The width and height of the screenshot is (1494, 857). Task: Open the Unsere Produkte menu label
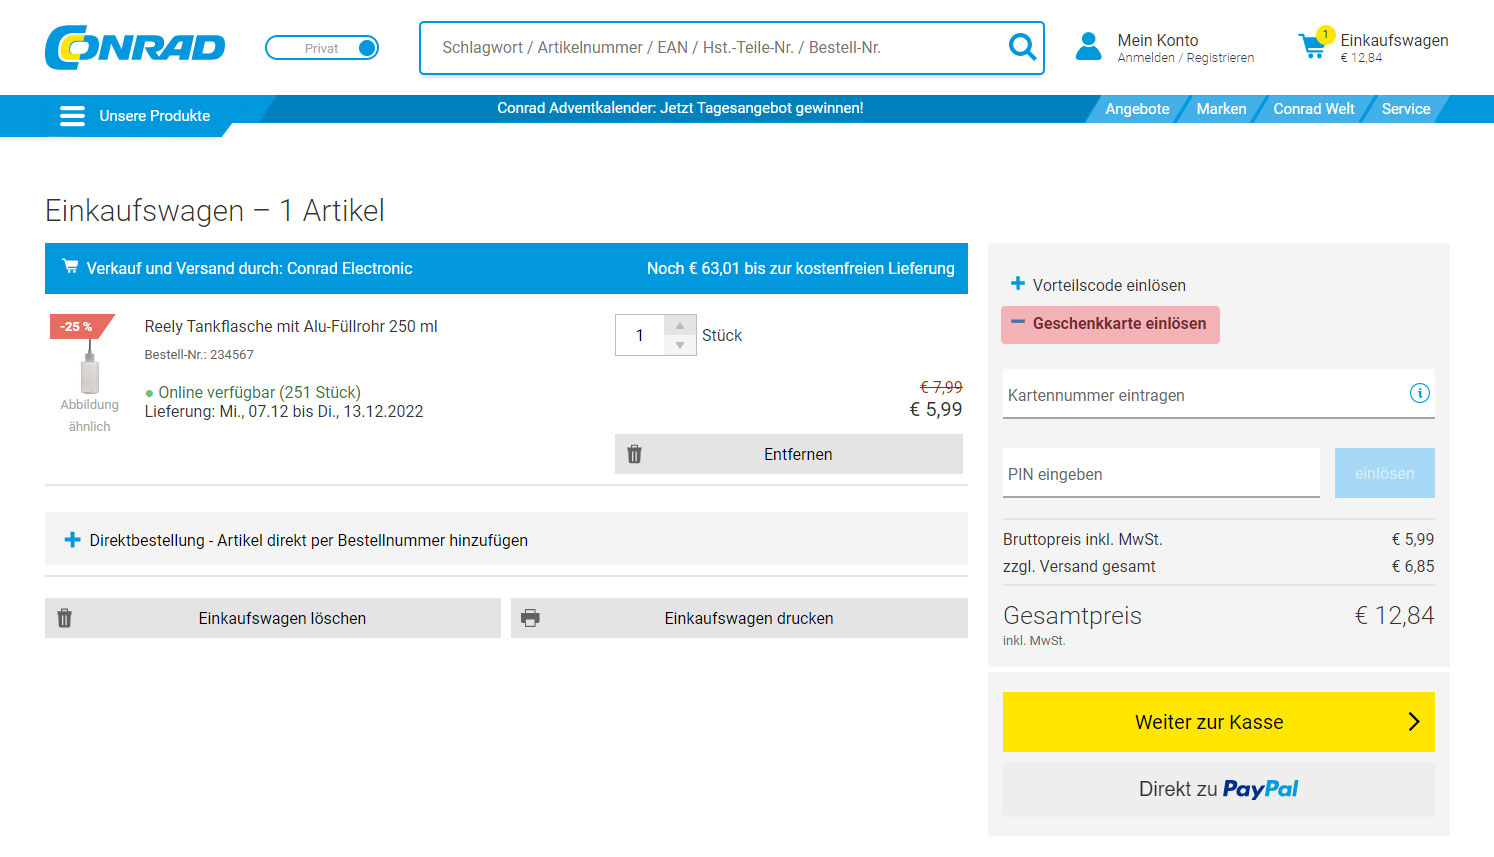[x=155, y=116]
